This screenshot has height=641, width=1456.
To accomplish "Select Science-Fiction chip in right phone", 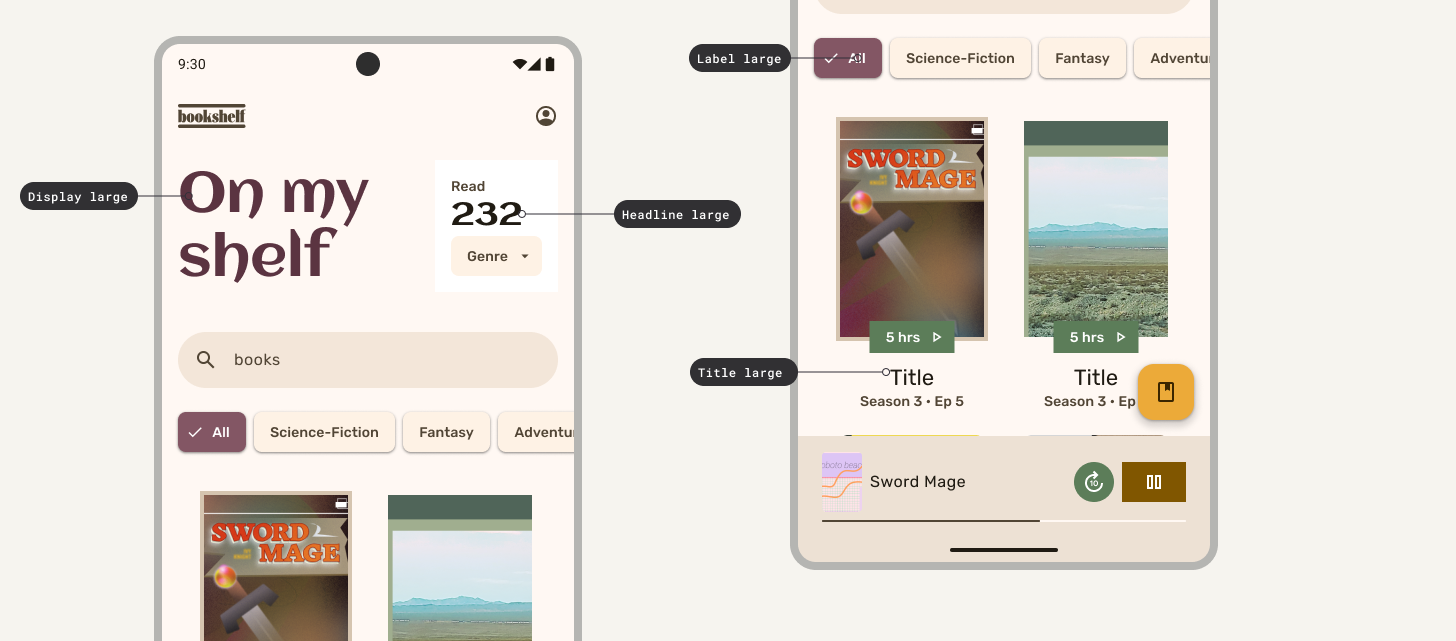I will 960,58.
